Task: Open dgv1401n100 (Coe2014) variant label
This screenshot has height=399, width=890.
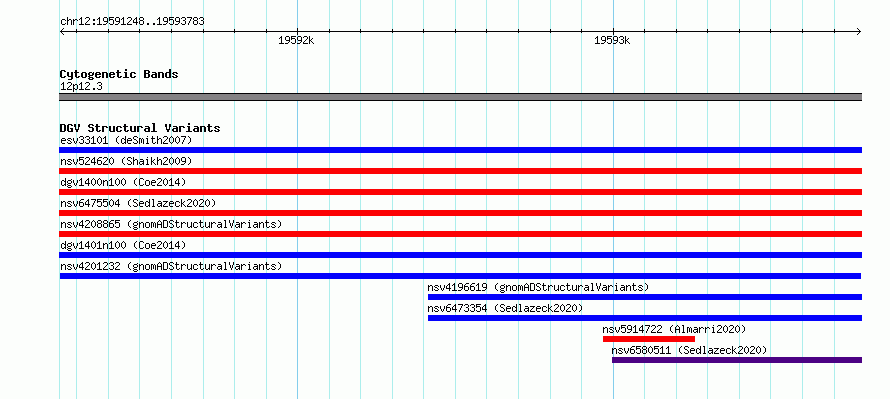Action: point(123,245)
